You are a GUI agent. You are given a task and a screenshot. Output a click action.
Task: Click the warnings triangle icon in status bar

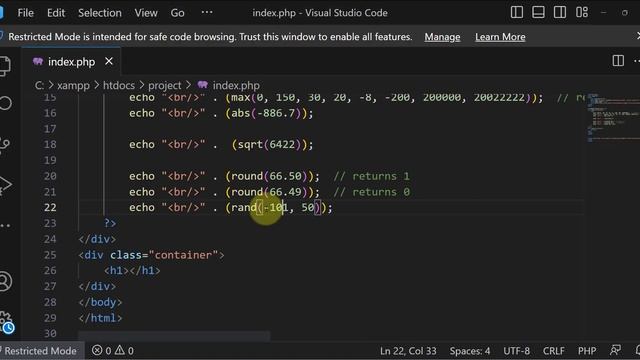120,350
